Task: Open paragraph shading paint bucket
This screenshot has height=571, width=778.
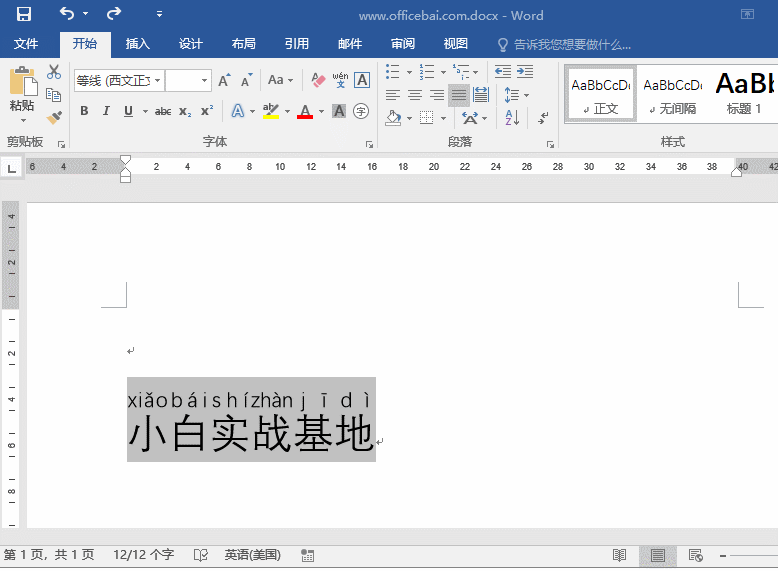Action: 393,118
